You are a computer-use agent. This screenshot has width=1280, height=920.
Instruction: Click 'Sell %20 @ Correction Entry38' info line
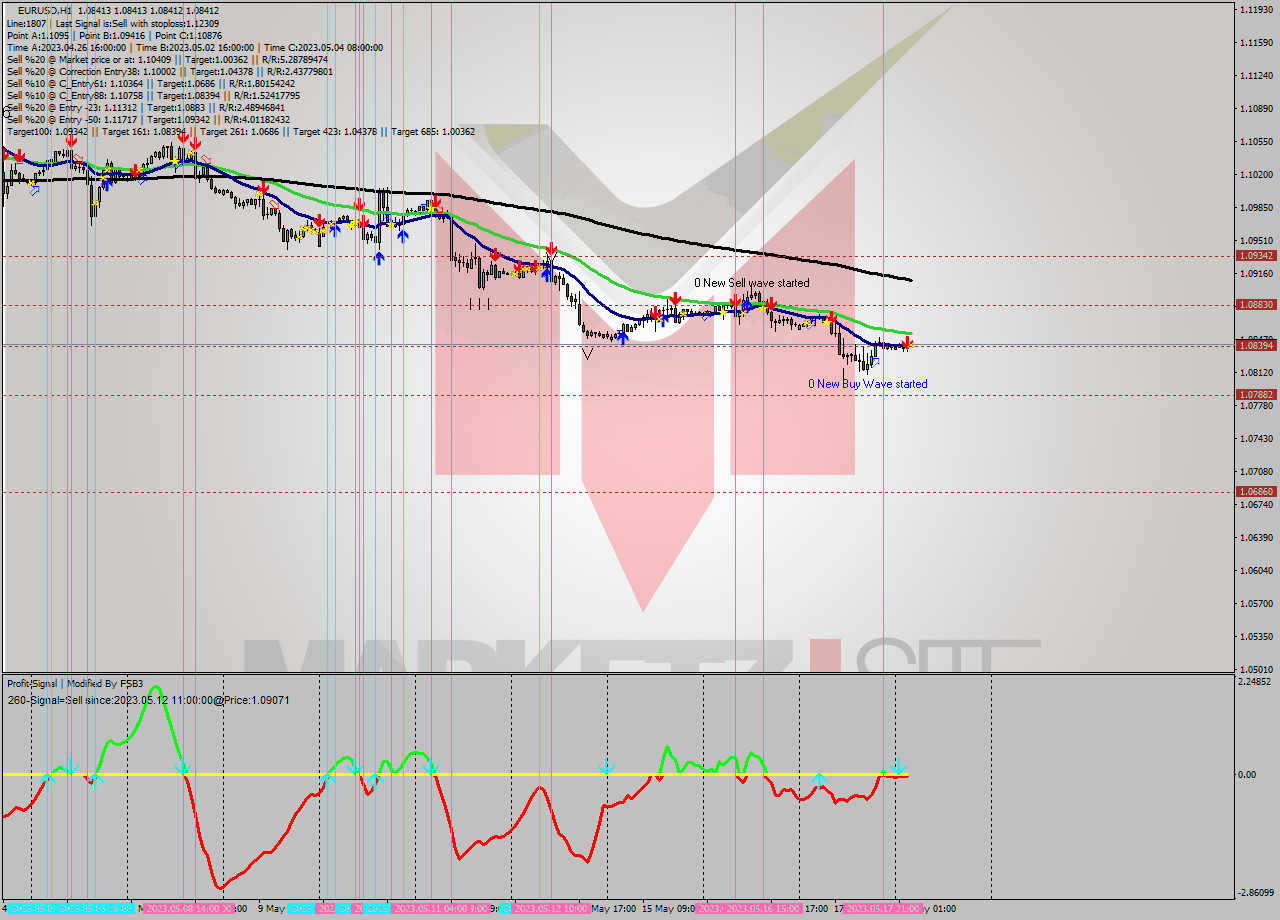pyautogui.click(x=170, y=71)
